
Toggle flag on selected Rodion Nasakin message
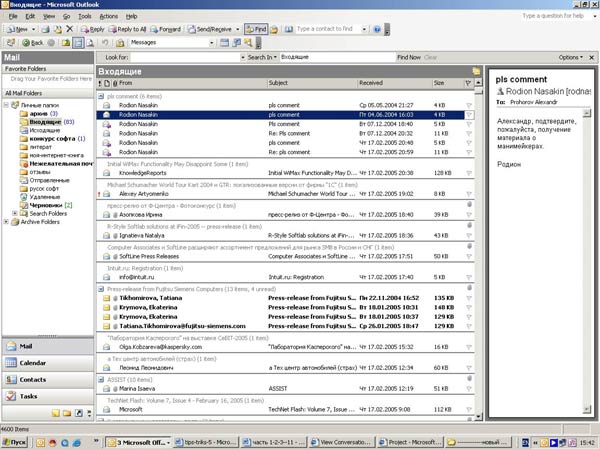click(x=469, y=115)
